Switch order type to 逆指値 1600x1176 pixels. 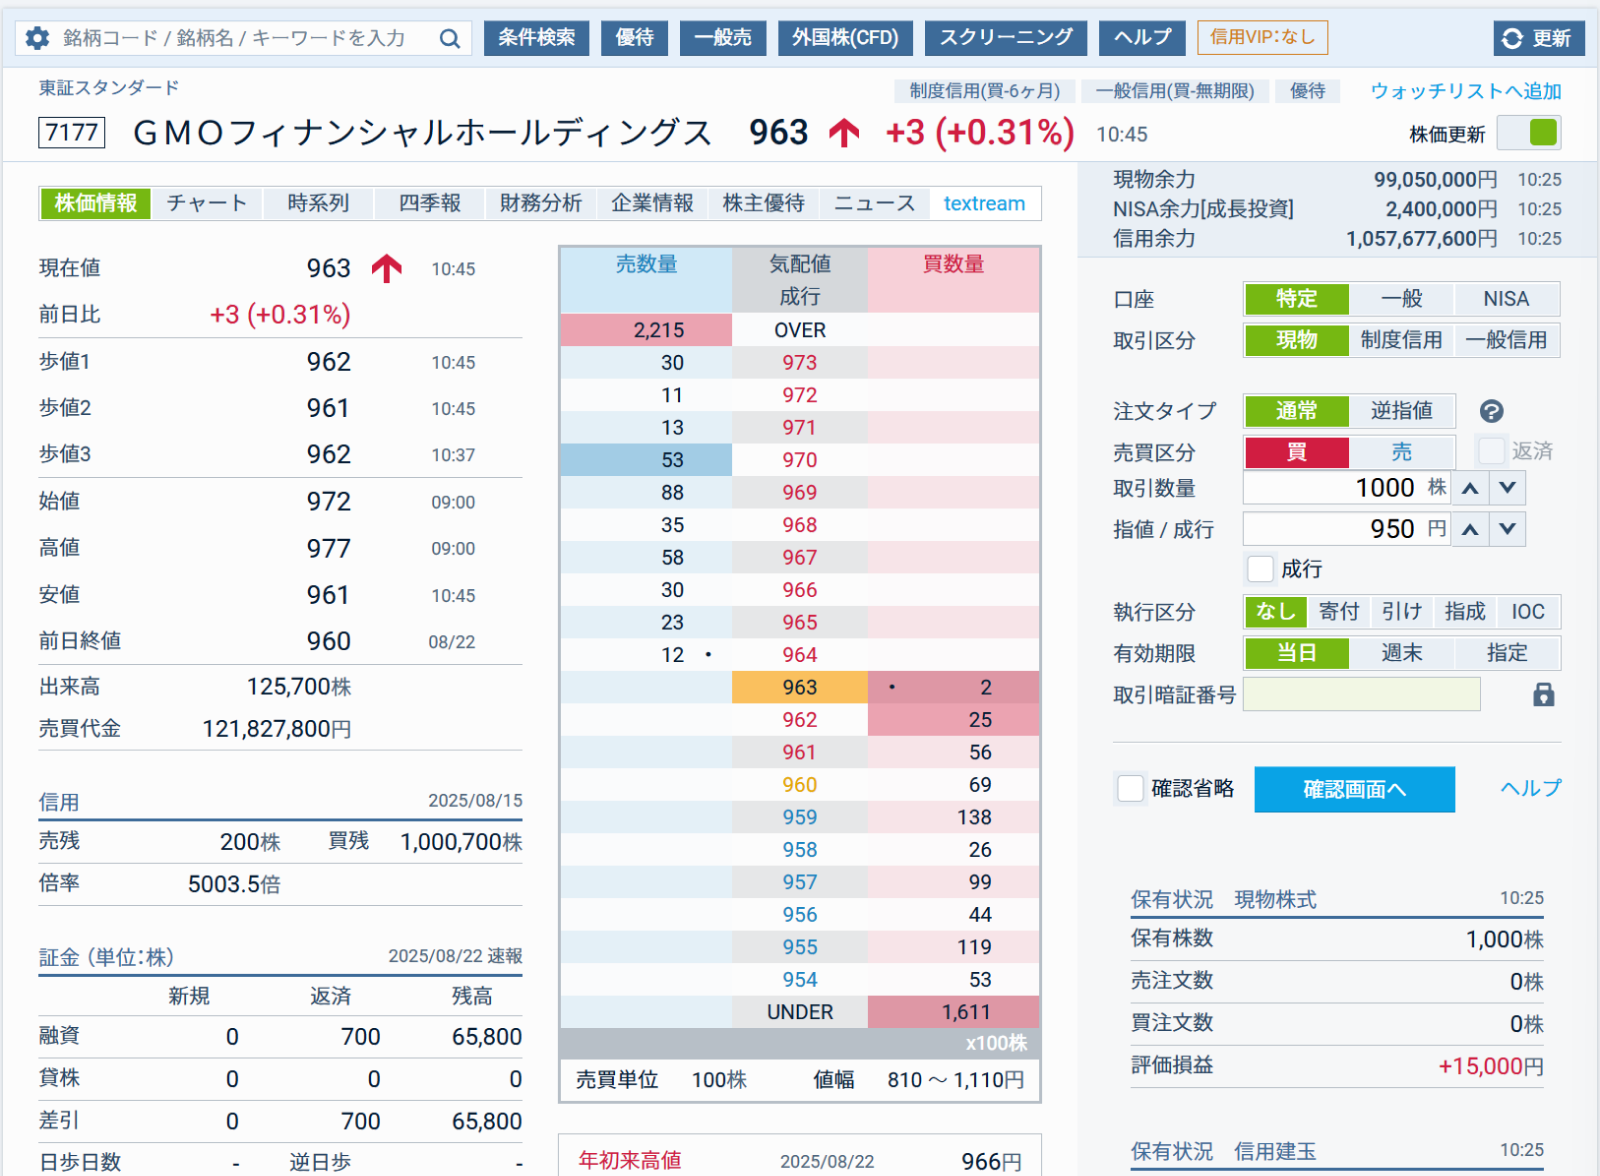[1401, 411]
